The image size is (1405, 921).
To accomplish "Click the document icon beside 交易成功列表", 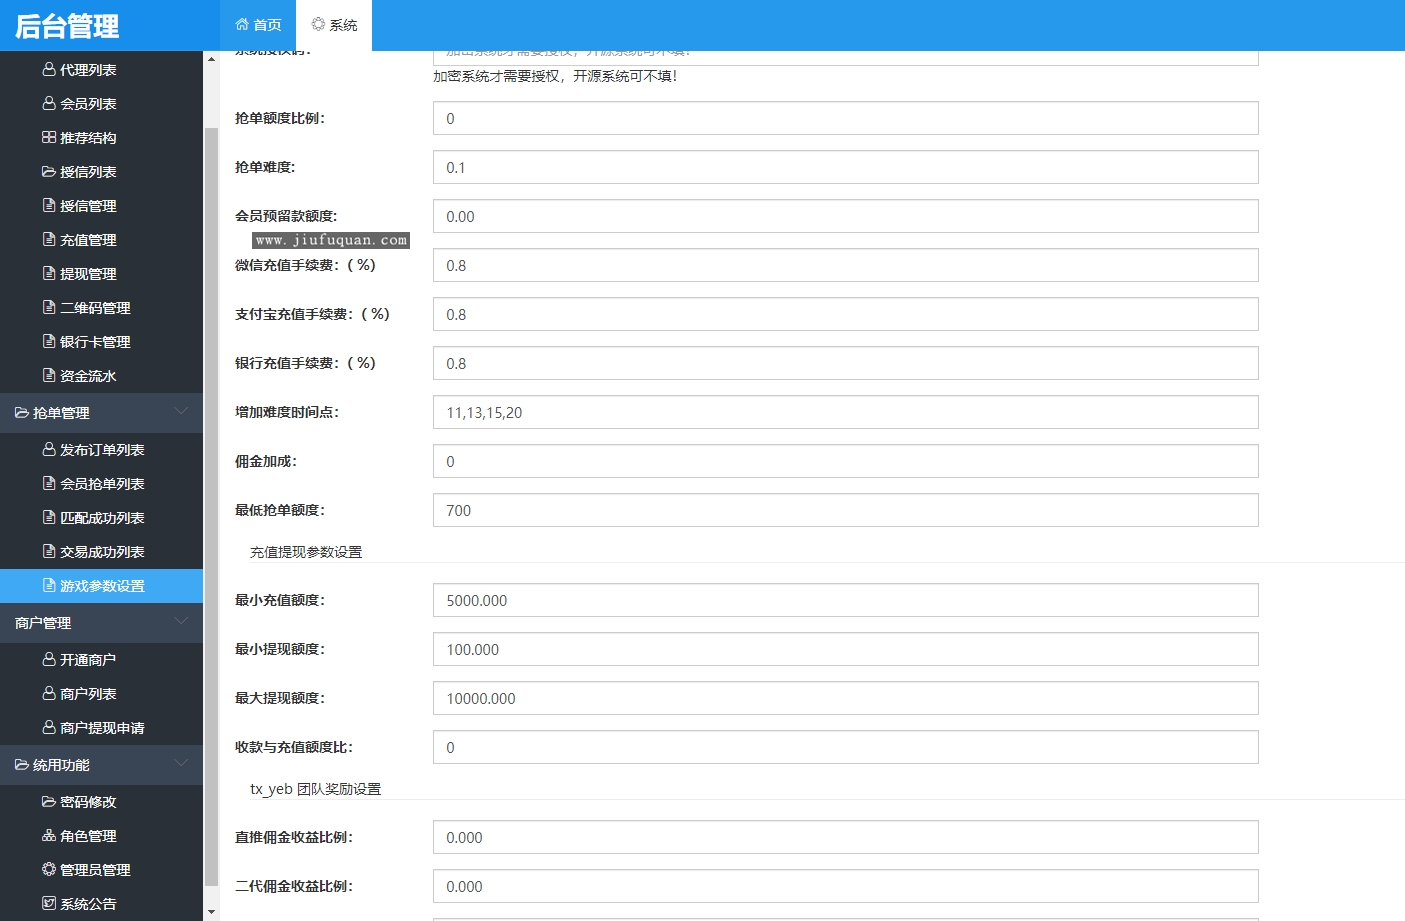I will 49,552.
